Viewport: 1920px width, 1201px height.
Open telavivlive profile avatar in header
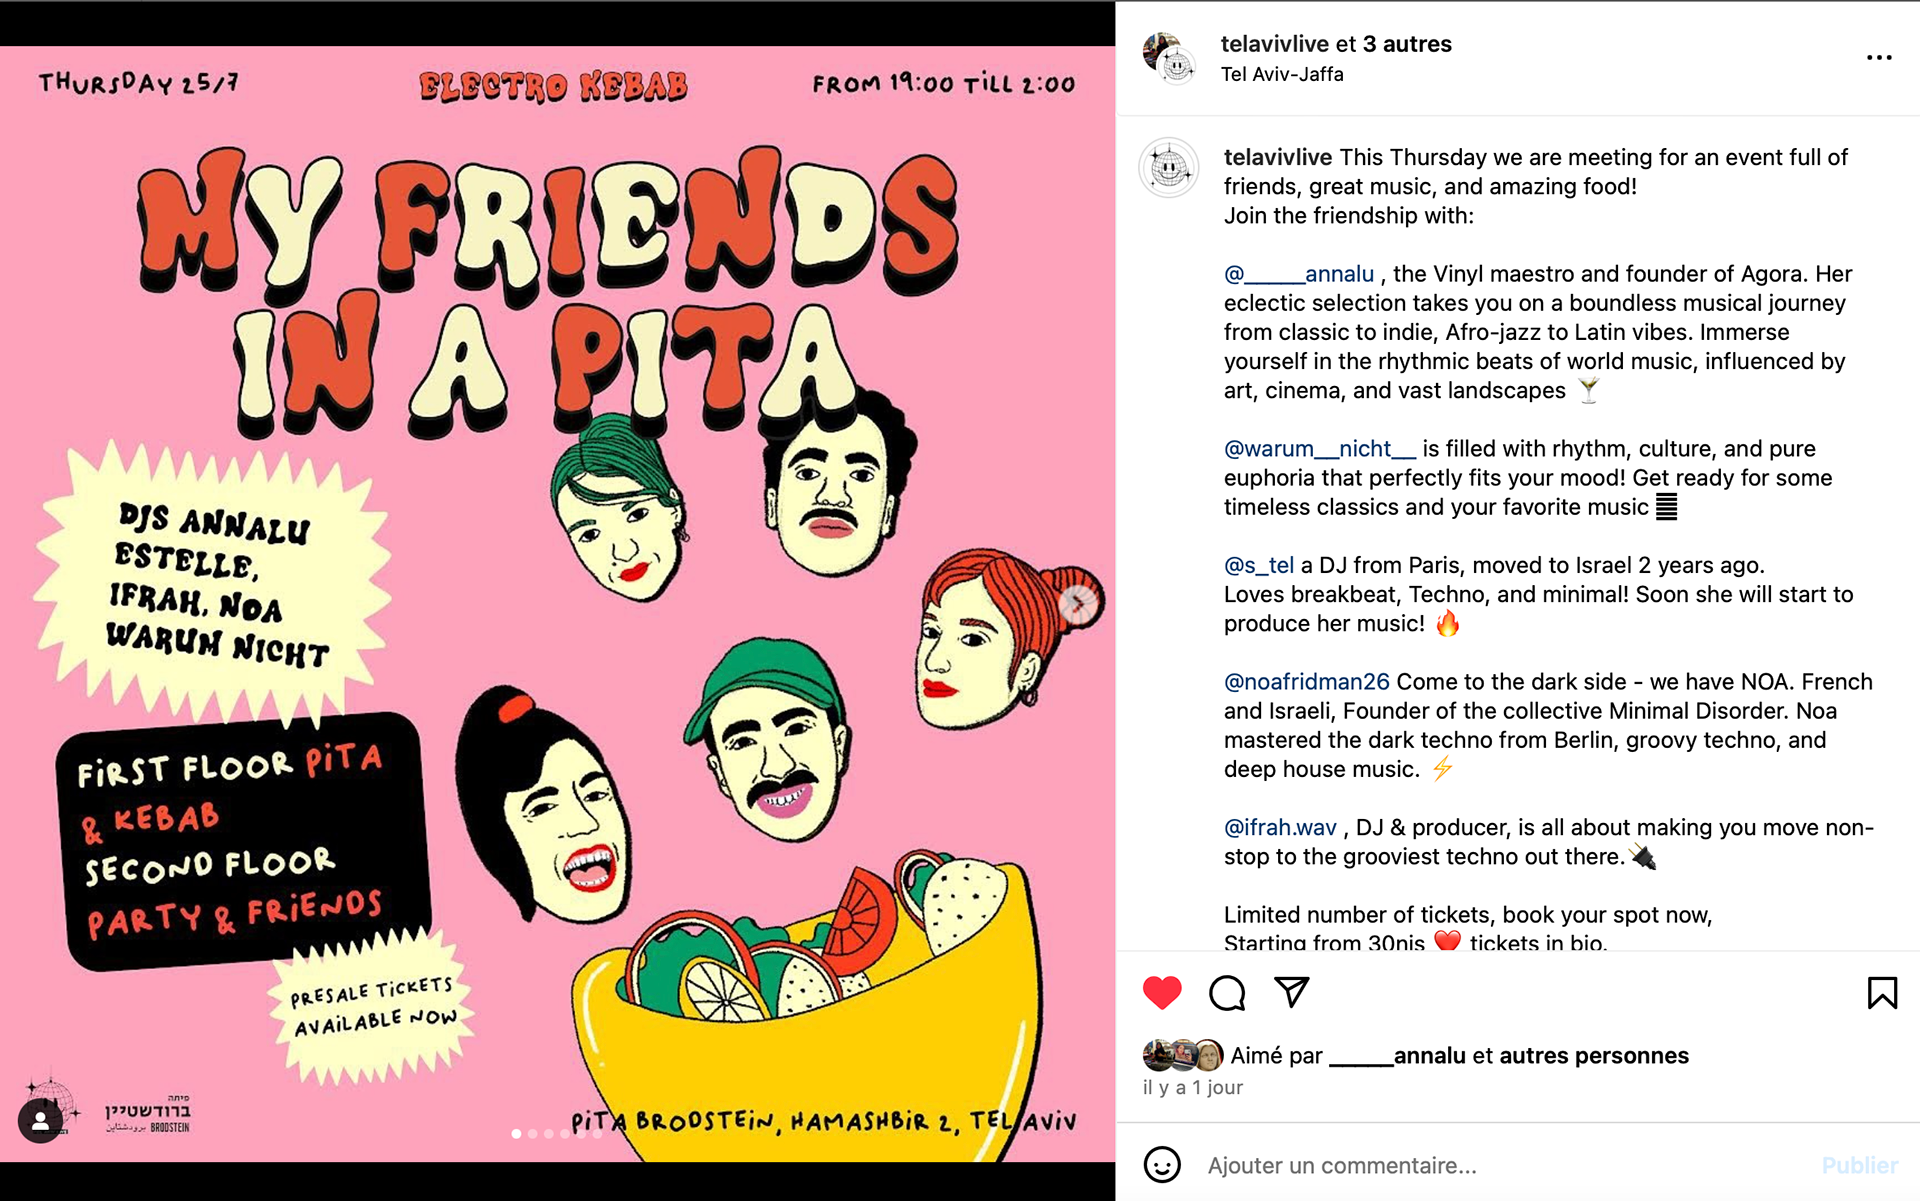1169,58
